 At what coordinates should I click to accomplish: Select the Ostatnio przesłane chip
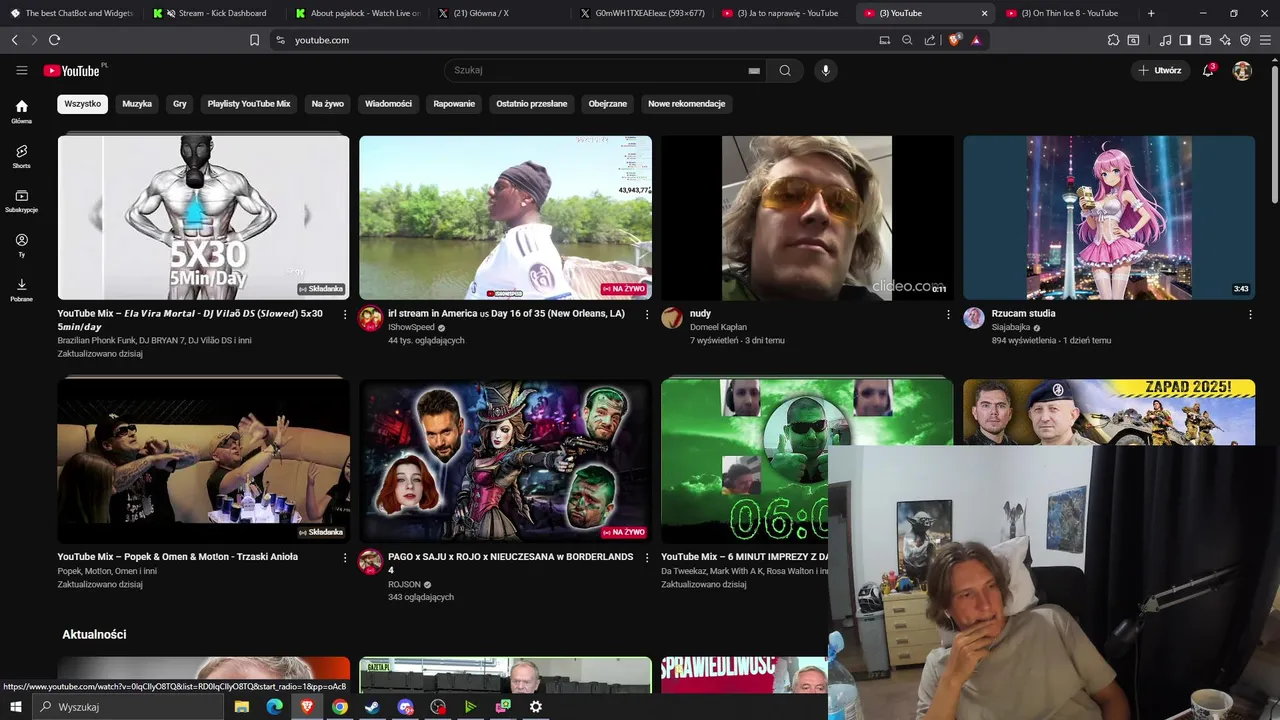point(531,104)
